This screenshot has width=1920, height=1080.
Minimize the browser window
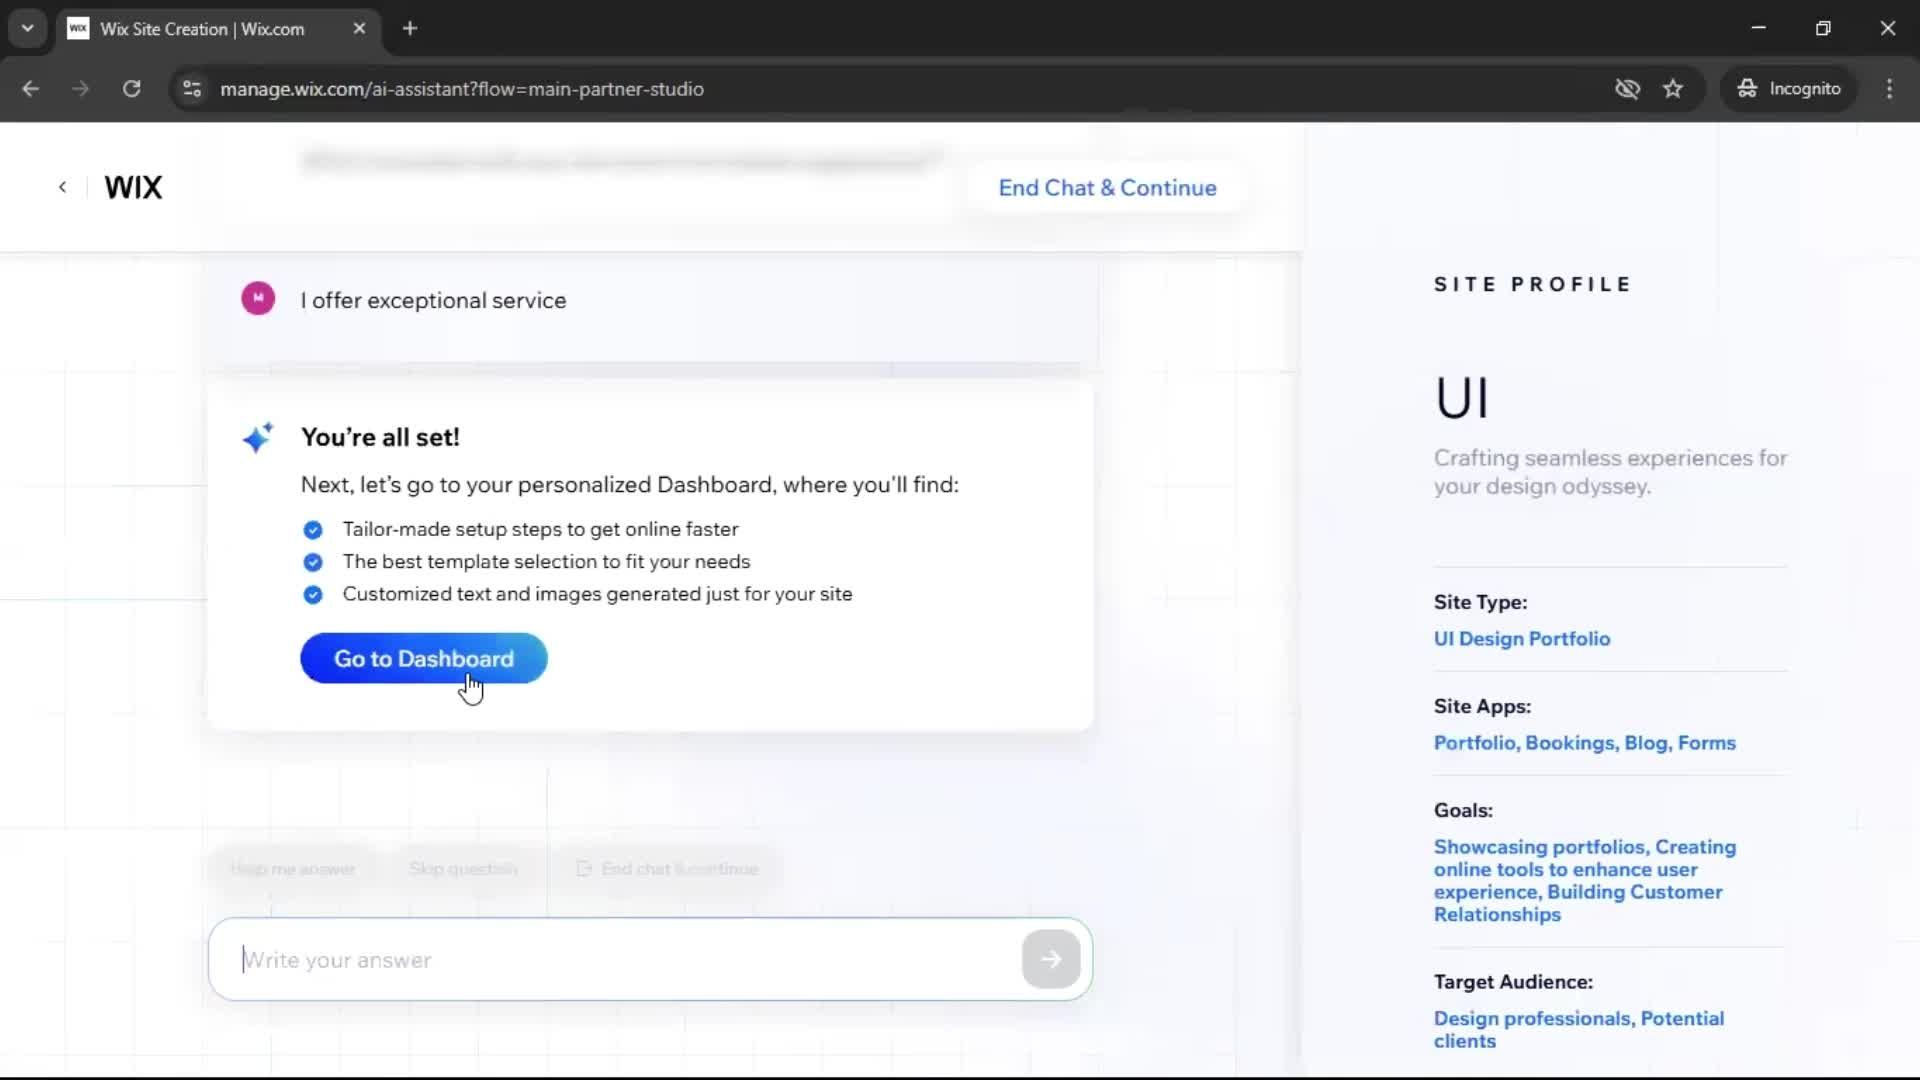pyautogui.click(x=1758, y=28)
